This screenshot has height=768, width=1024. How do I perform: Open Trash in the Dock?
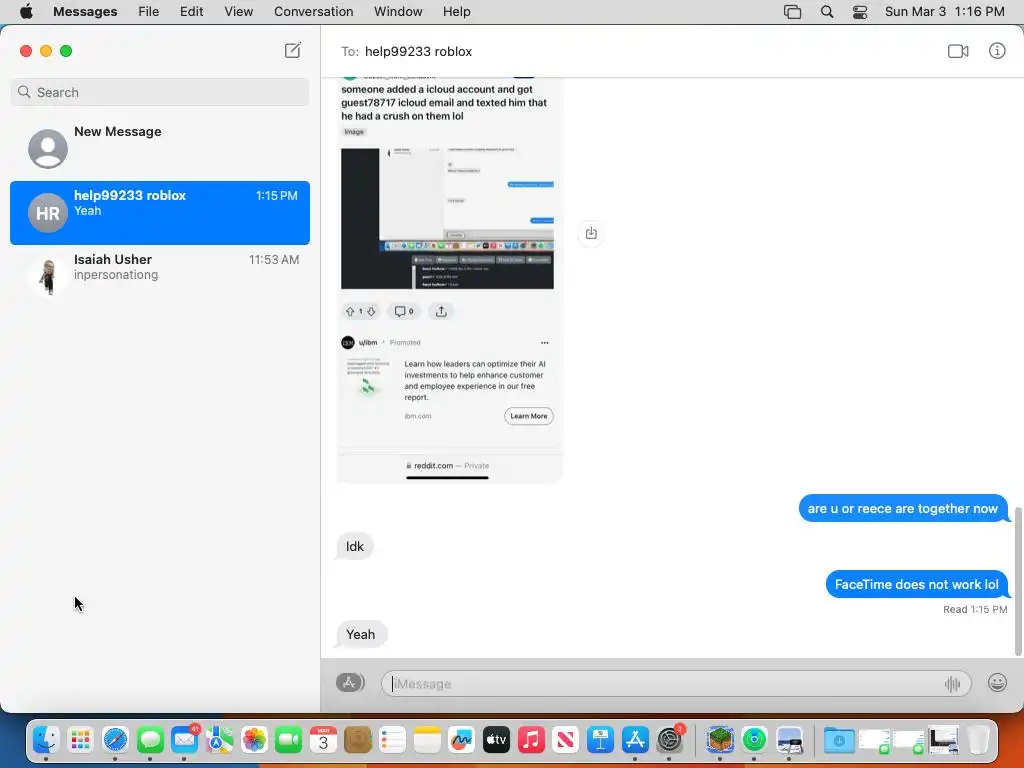(x=978, y=741)
